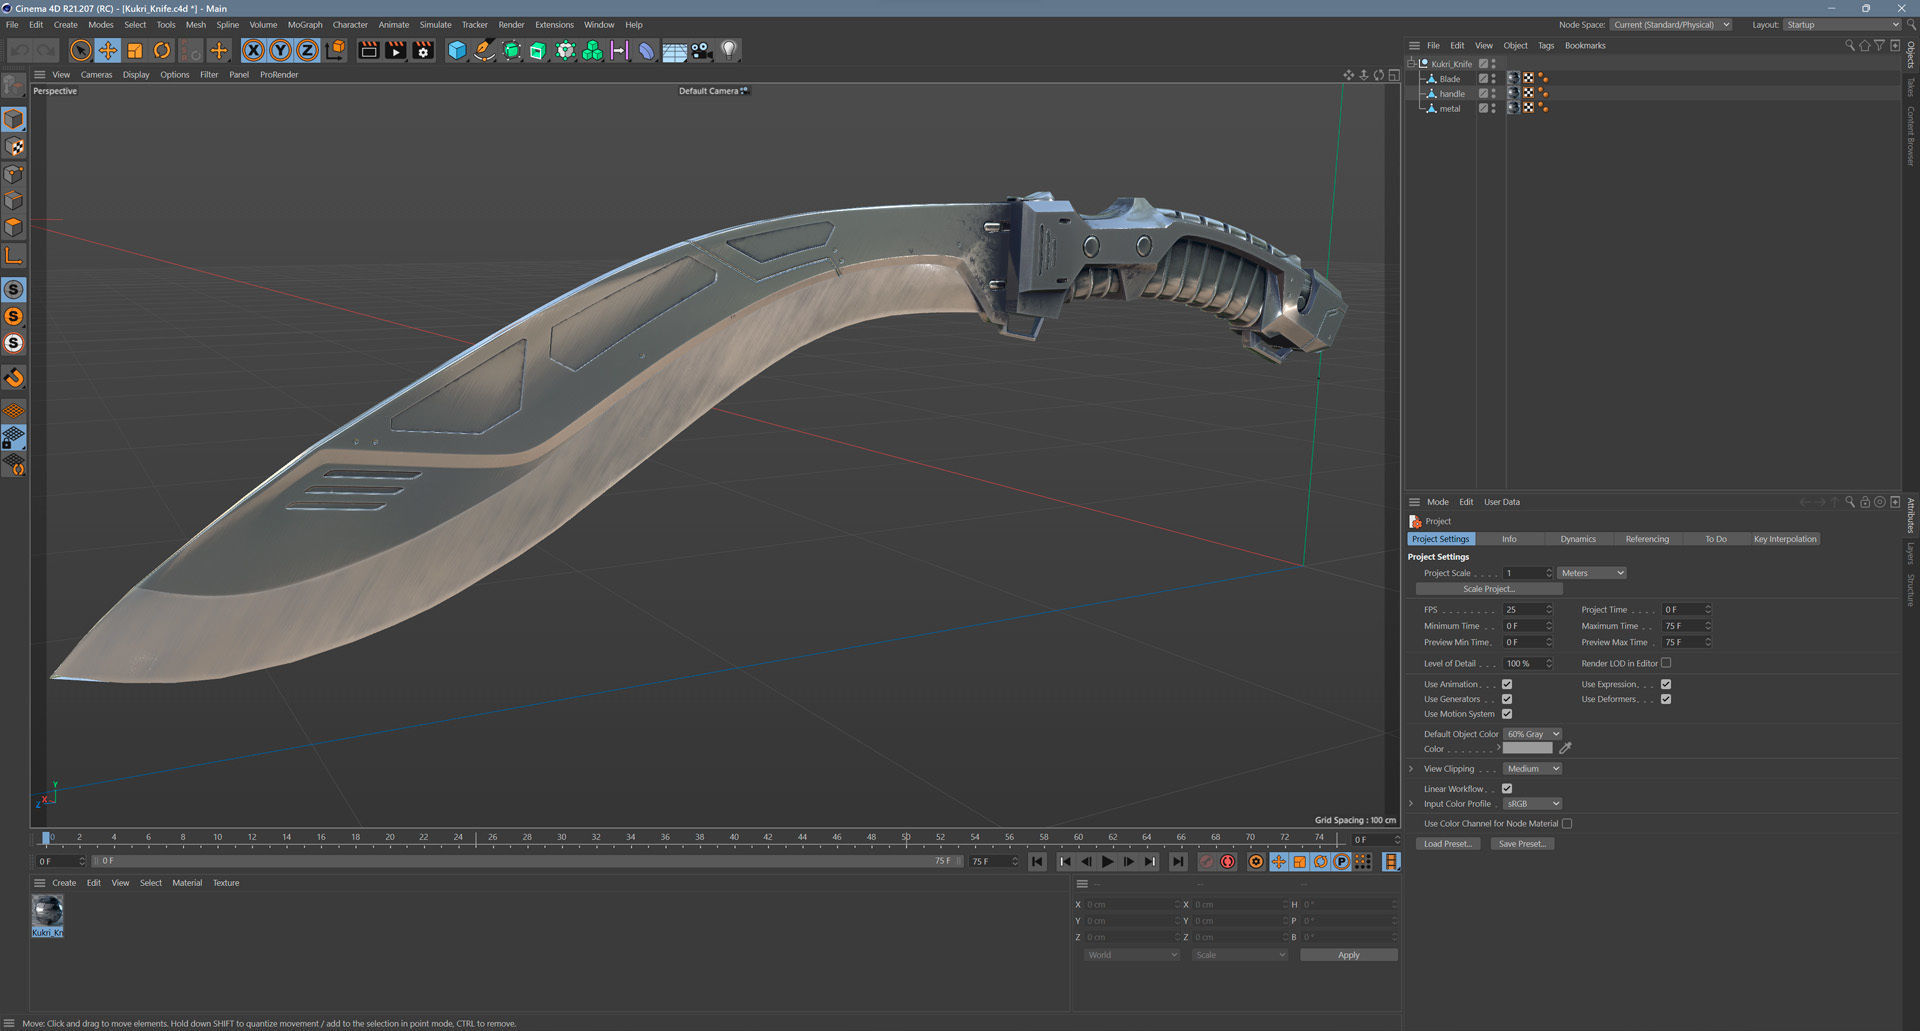Screen dimensions: 1920x1031
Task: Open the MoGraph menu
Action: point(305,25)
